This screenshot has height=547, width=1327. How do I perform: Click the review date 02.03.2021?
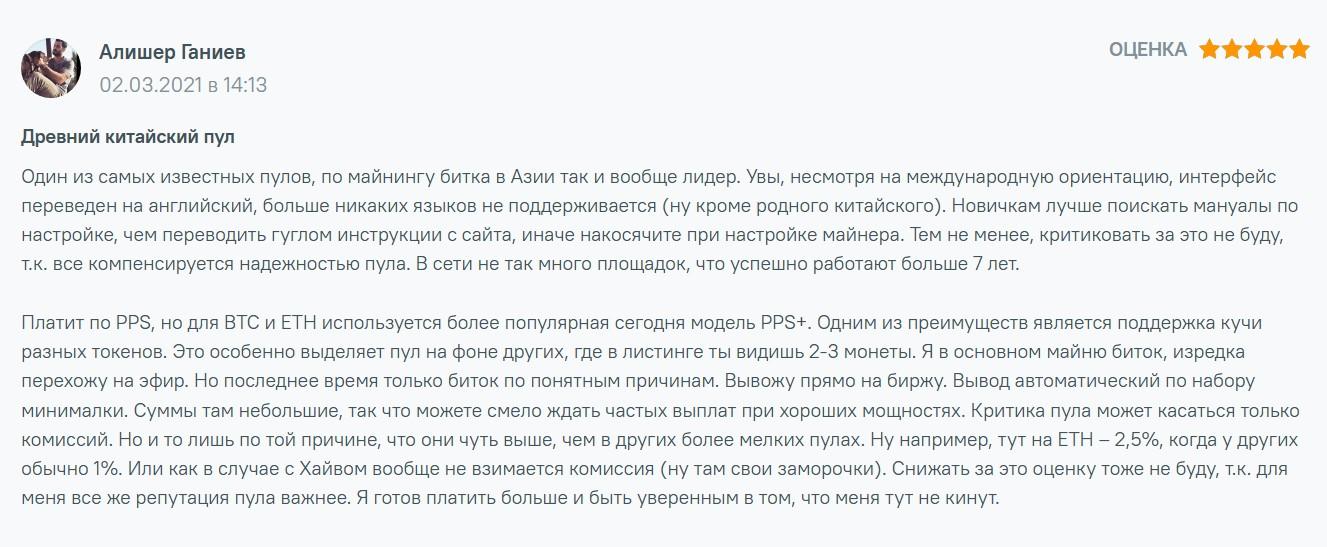[x=150, y=85]
